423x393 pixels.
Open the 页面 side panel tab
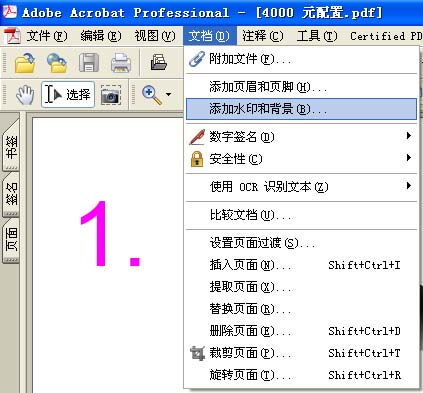pyautogui.click(x=11, y=239)
